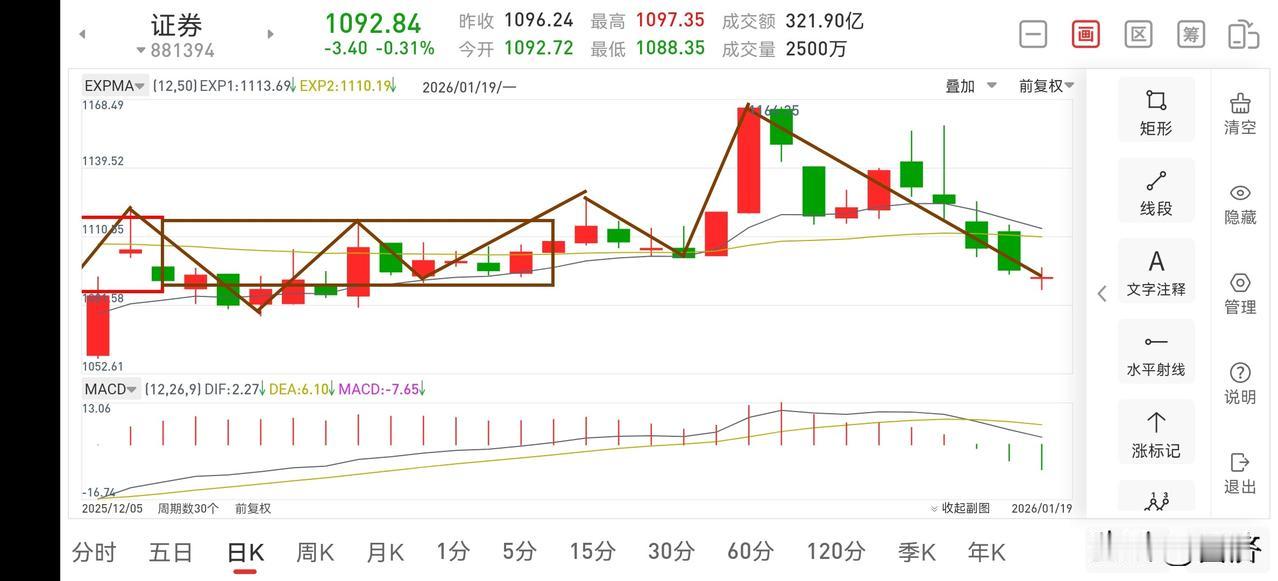Select the 15分 period tab
The width and height of the screenshot is (1278, 581).
pos(592,552)
